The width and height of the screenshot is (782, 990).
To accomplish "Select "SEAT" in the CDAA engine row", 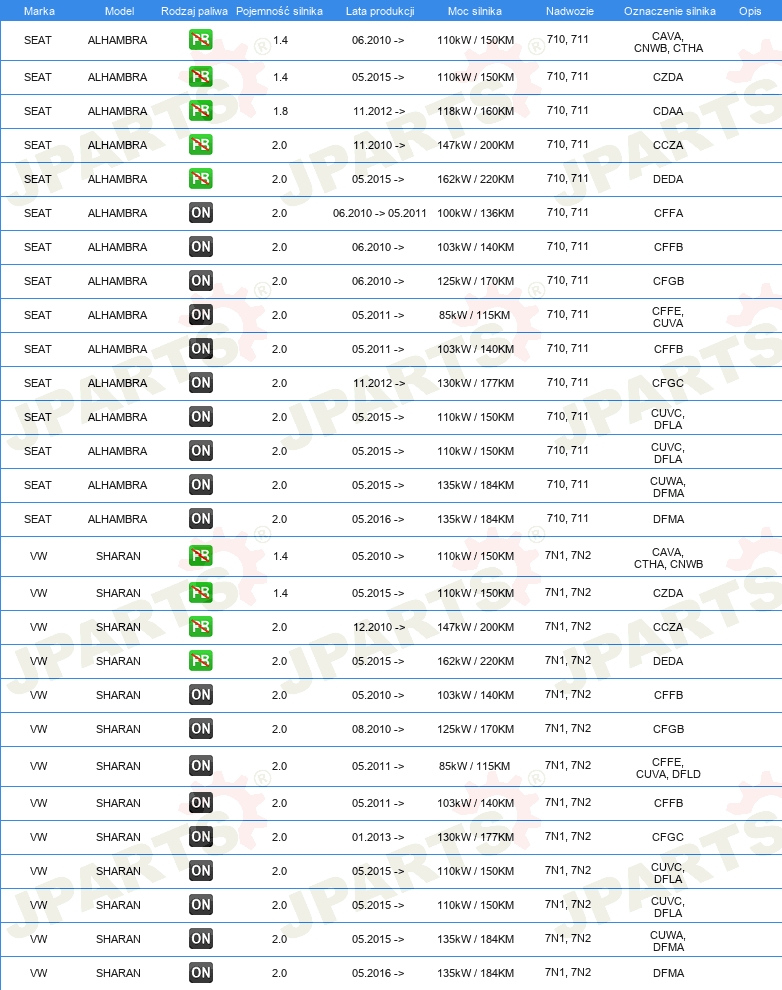I will click(38, 111).
